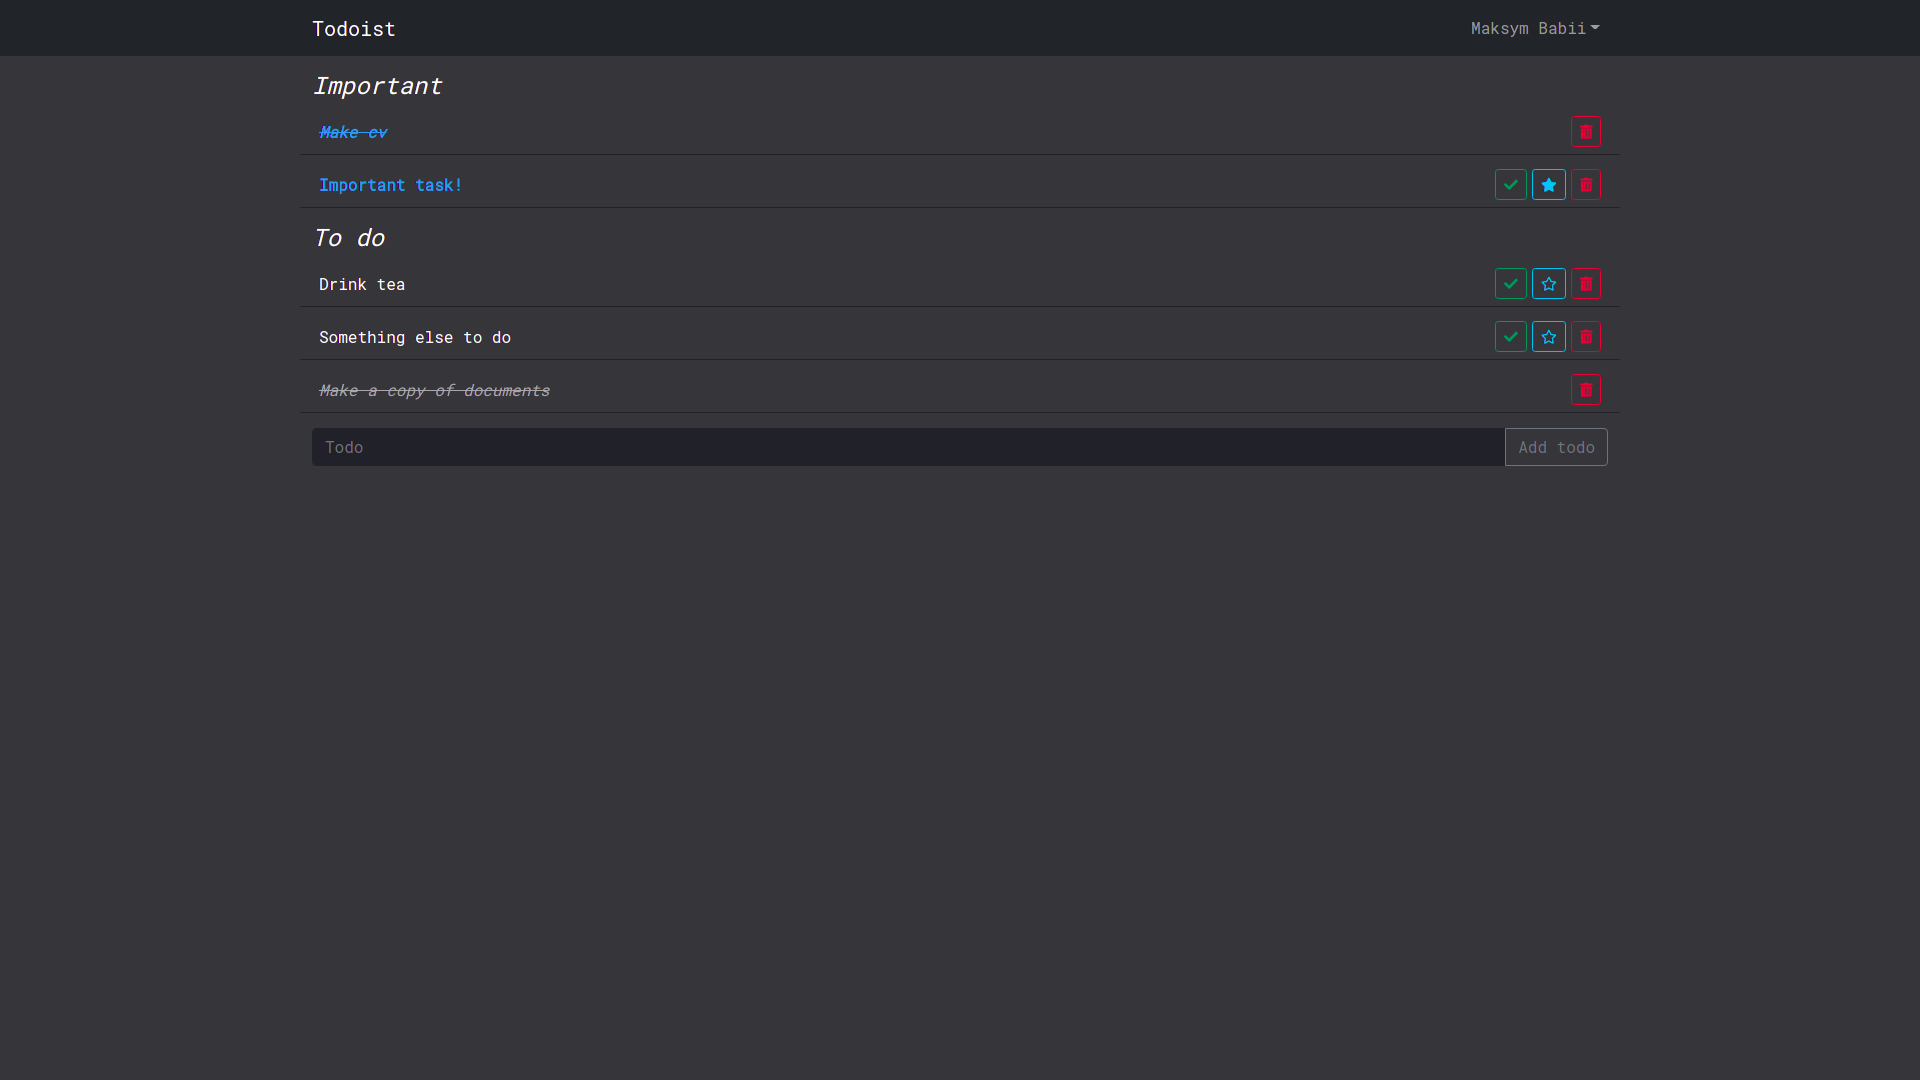Complete the Something else to do task
1920x1080 pixels.
(x=1510, y=337)
